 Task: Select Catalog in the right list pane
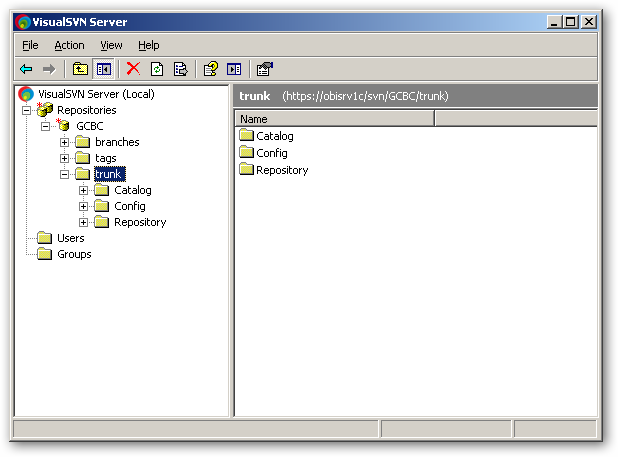(x=275, y=136)
